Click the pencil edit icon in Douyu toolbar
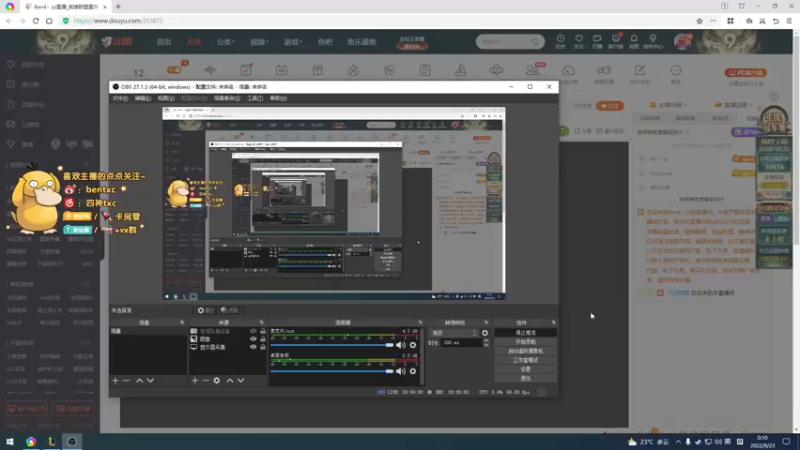This screenshot has height=450, width=800. point(640,70)
